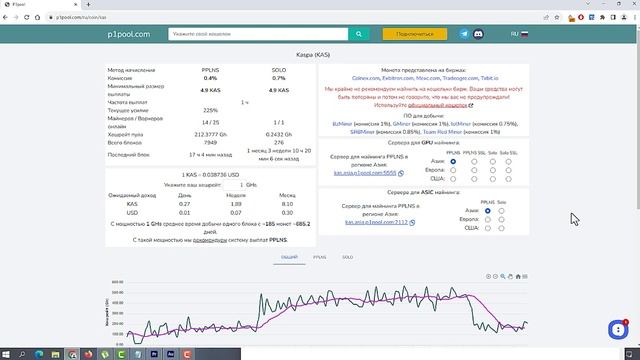This screenshot has height=360, width=640.
Task: Open Adobe Premiere Pro from taskbar
Action: point(154,354)
